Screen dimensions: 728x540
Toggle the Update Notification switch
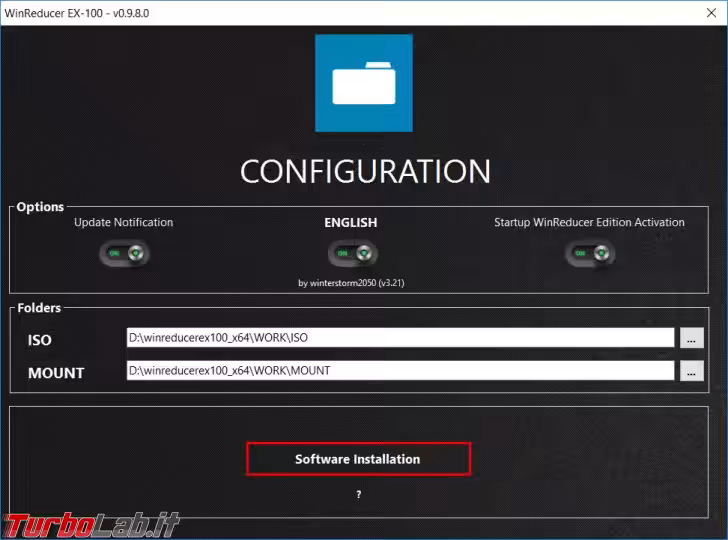click(124, 254)
